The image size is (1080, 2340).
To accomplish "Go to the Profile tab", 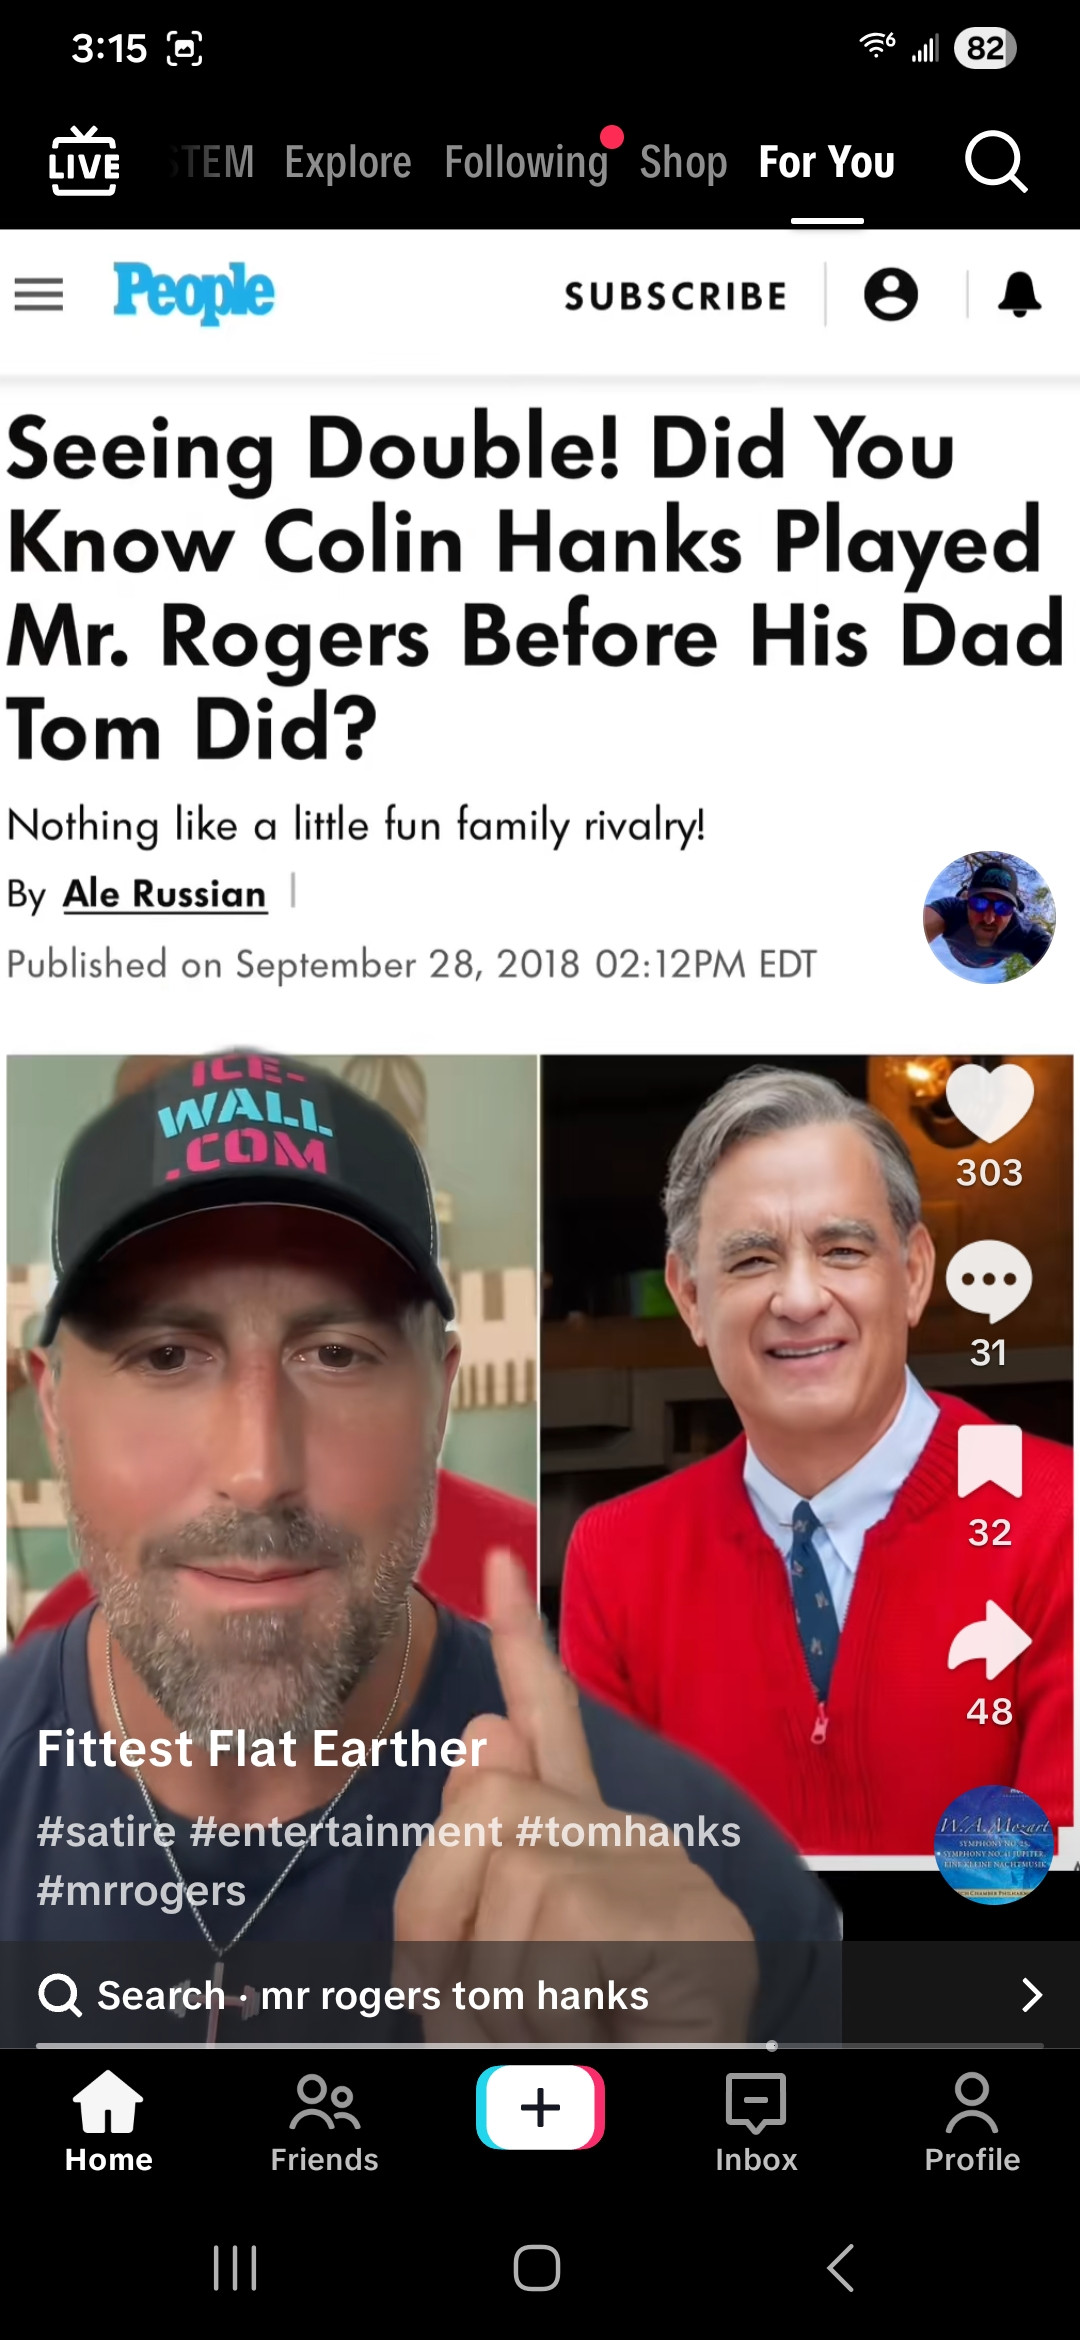I will pos(972,2122).
